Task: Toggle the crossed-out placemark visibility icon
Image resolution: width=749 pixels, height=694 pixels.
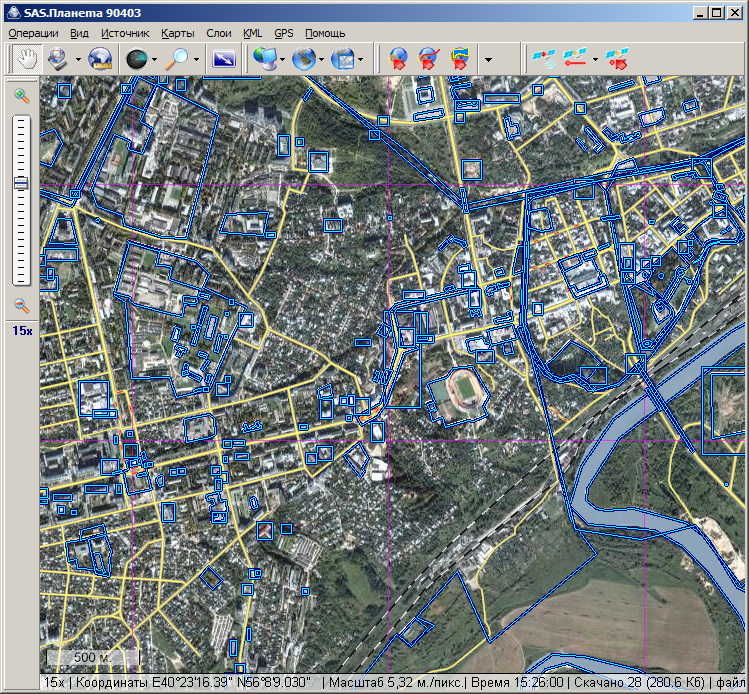Action: pos(429,59)
